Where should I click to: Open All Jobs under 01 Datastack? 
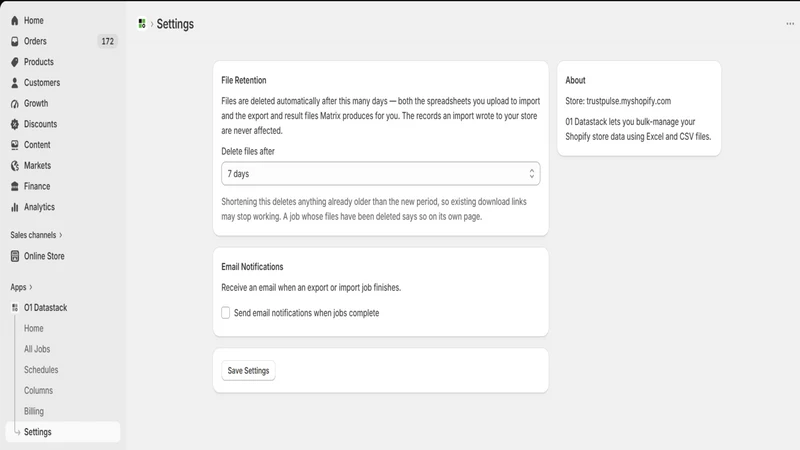37,349
